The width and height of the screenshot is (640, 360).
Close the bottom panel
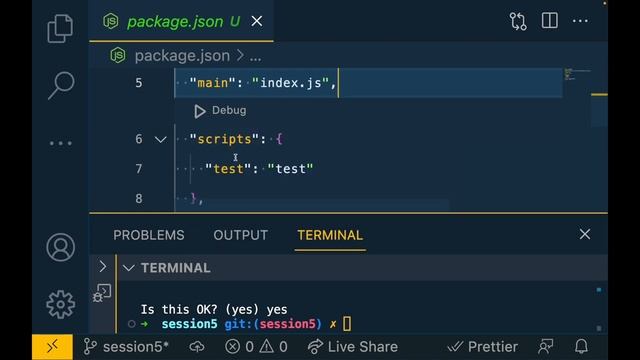(584, 234)
